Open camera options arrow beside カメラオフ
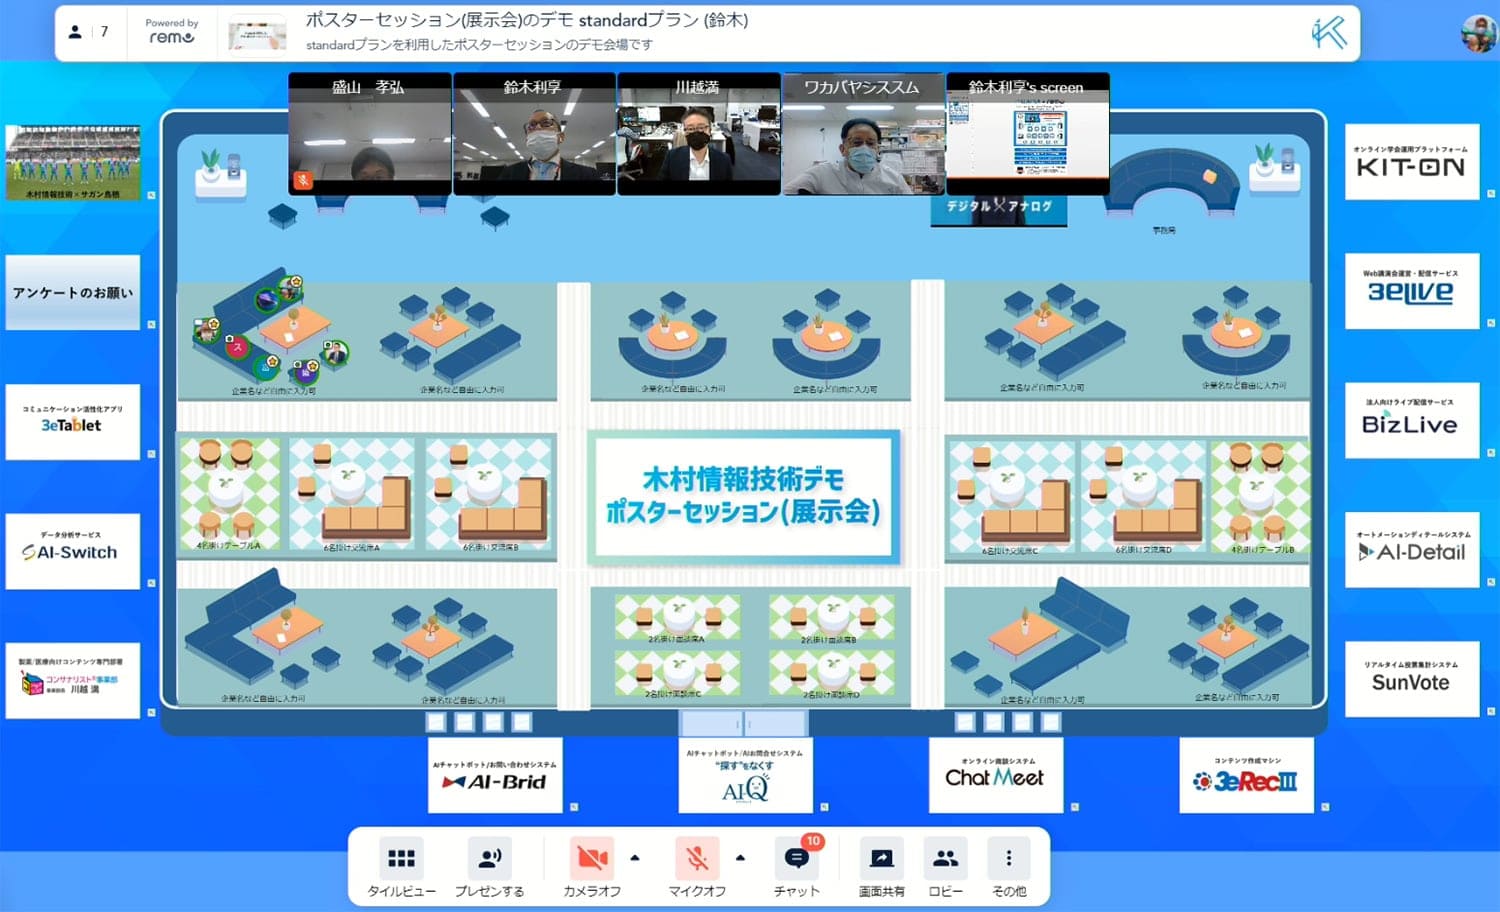 (x=635, y=858)
